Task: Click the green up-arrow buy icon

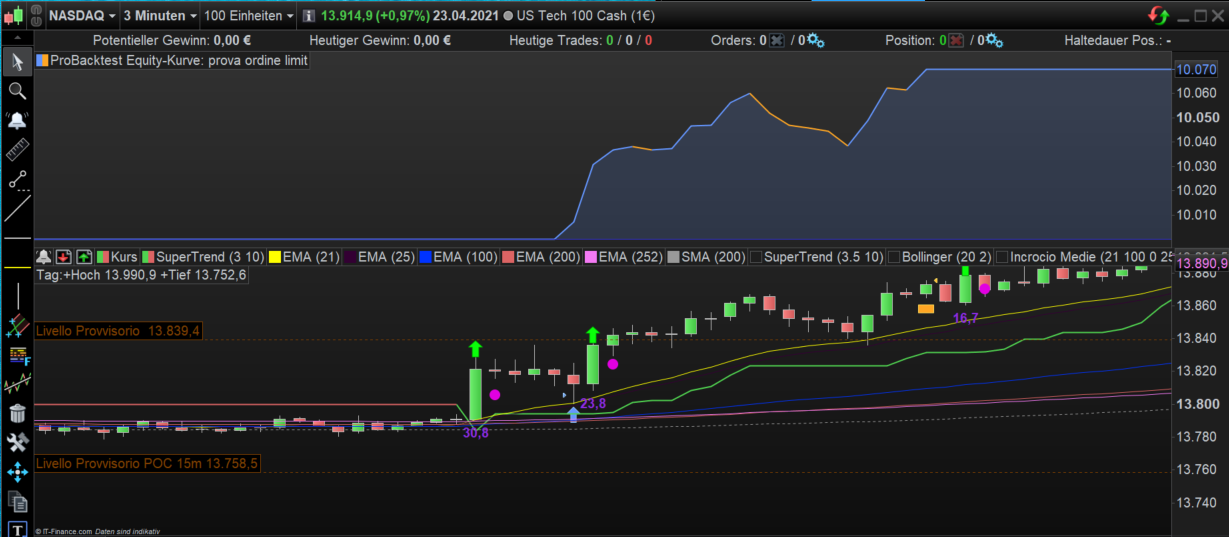Action: [84, 256]
